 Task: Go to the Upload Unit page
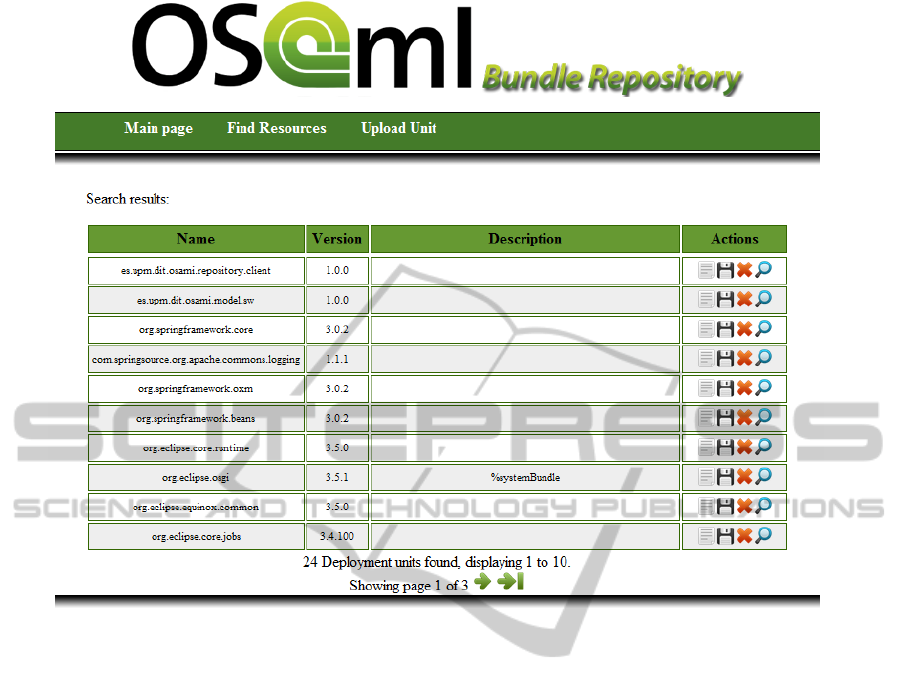click(x=398, y=128)
